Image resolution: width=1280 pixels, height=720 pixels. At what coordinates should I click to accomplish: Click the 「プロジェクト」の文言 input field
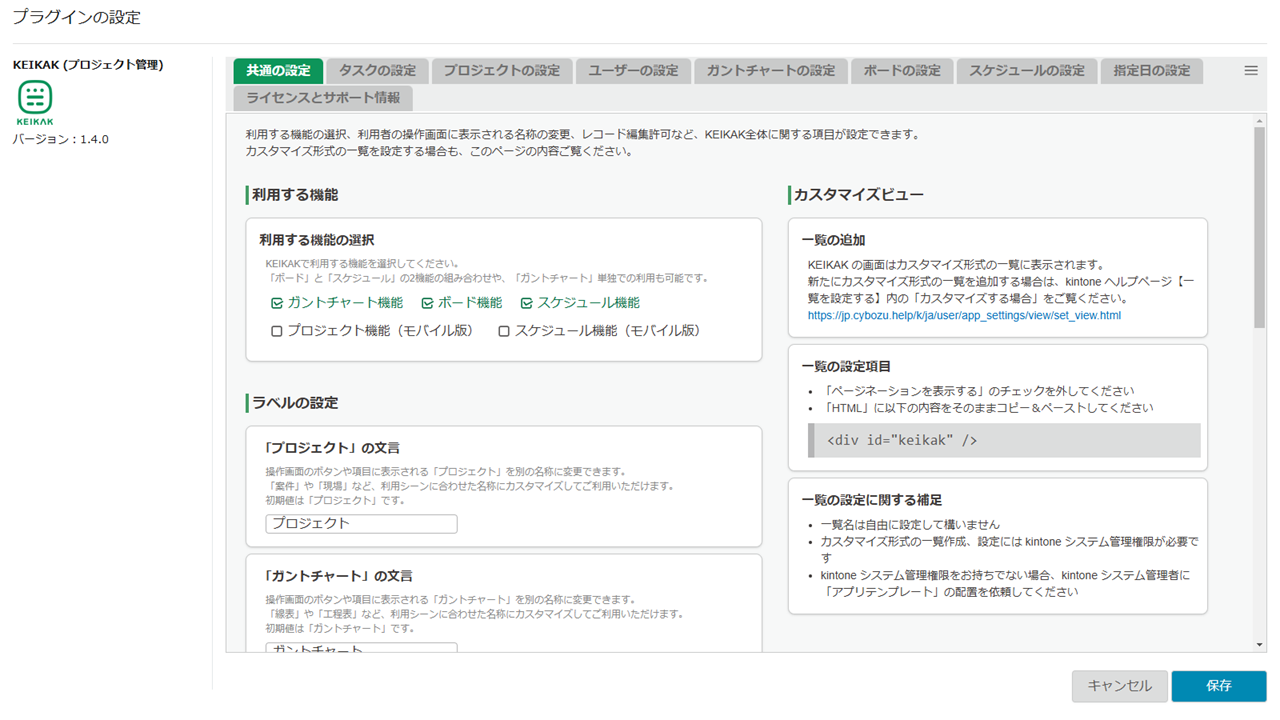[x=361, y=524]
